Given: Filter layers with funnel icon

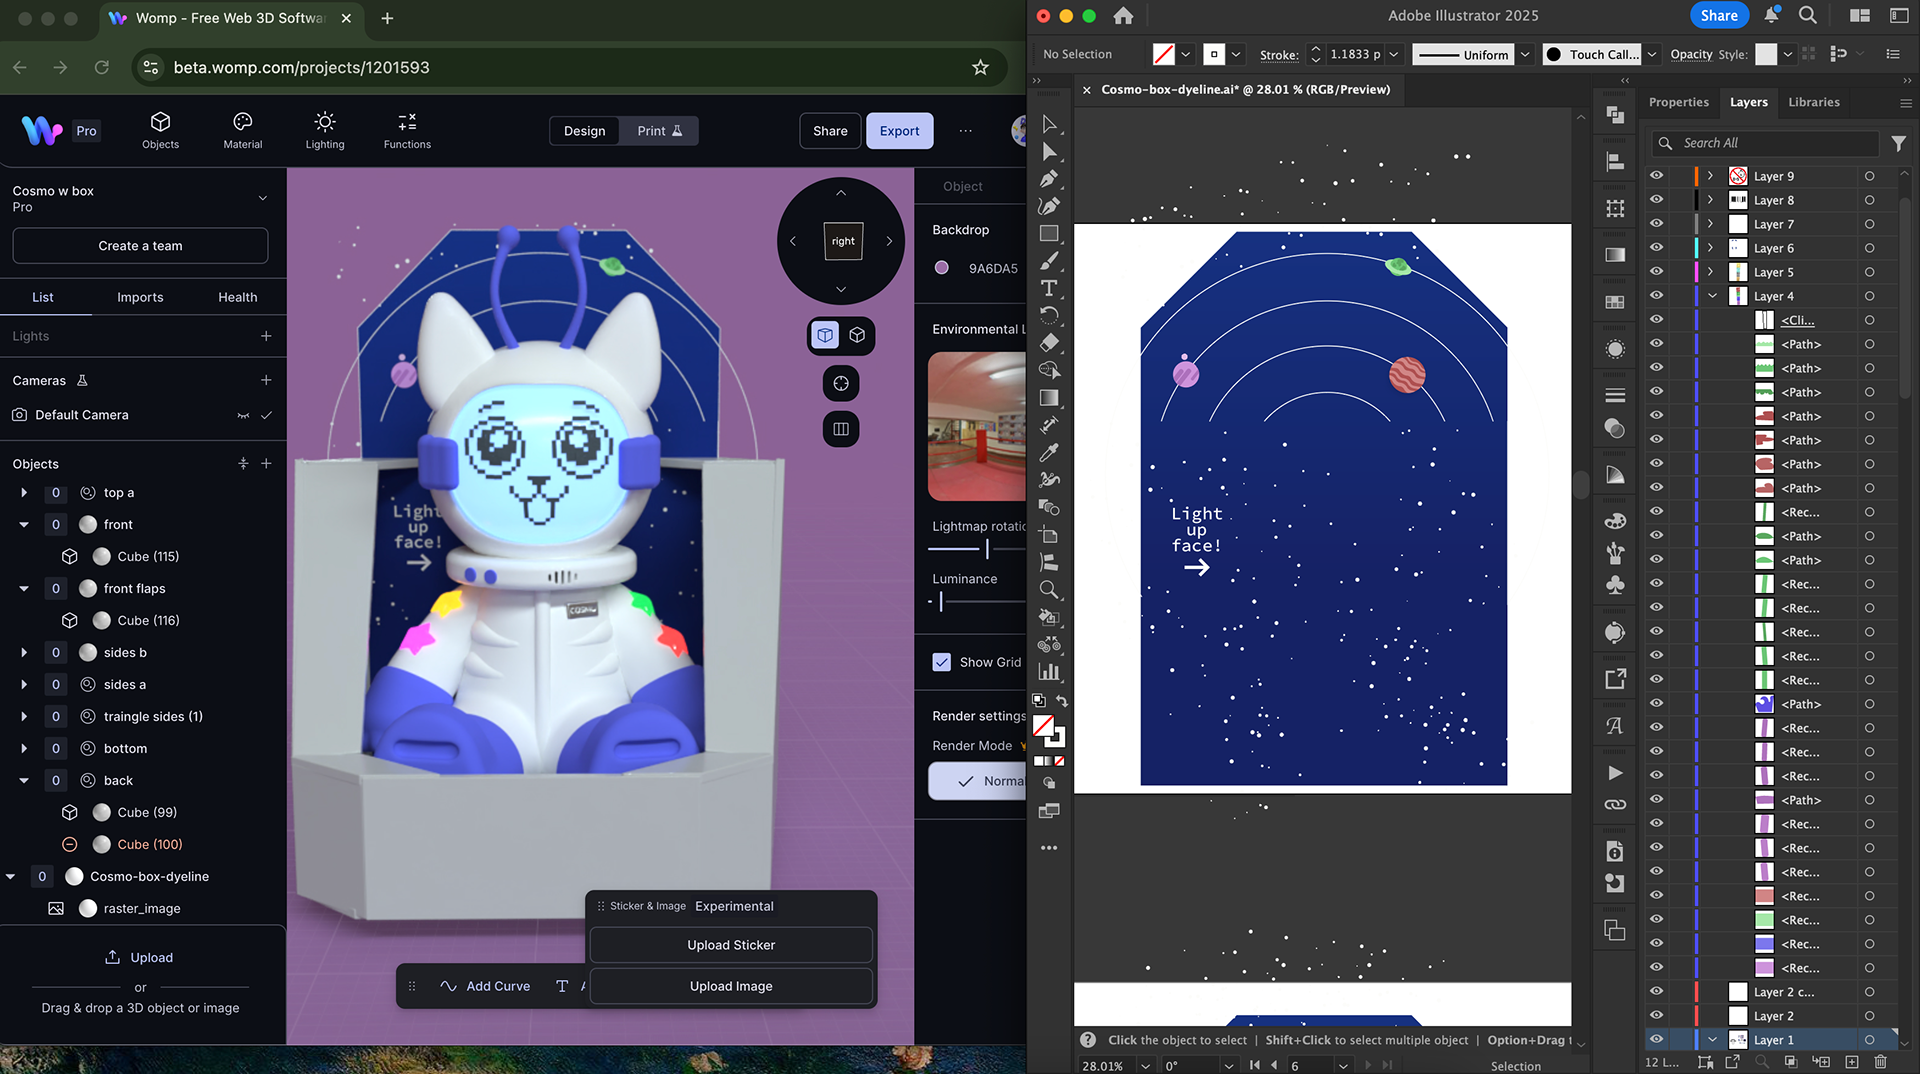Looking at the screenshot, I should [1898, 144].
